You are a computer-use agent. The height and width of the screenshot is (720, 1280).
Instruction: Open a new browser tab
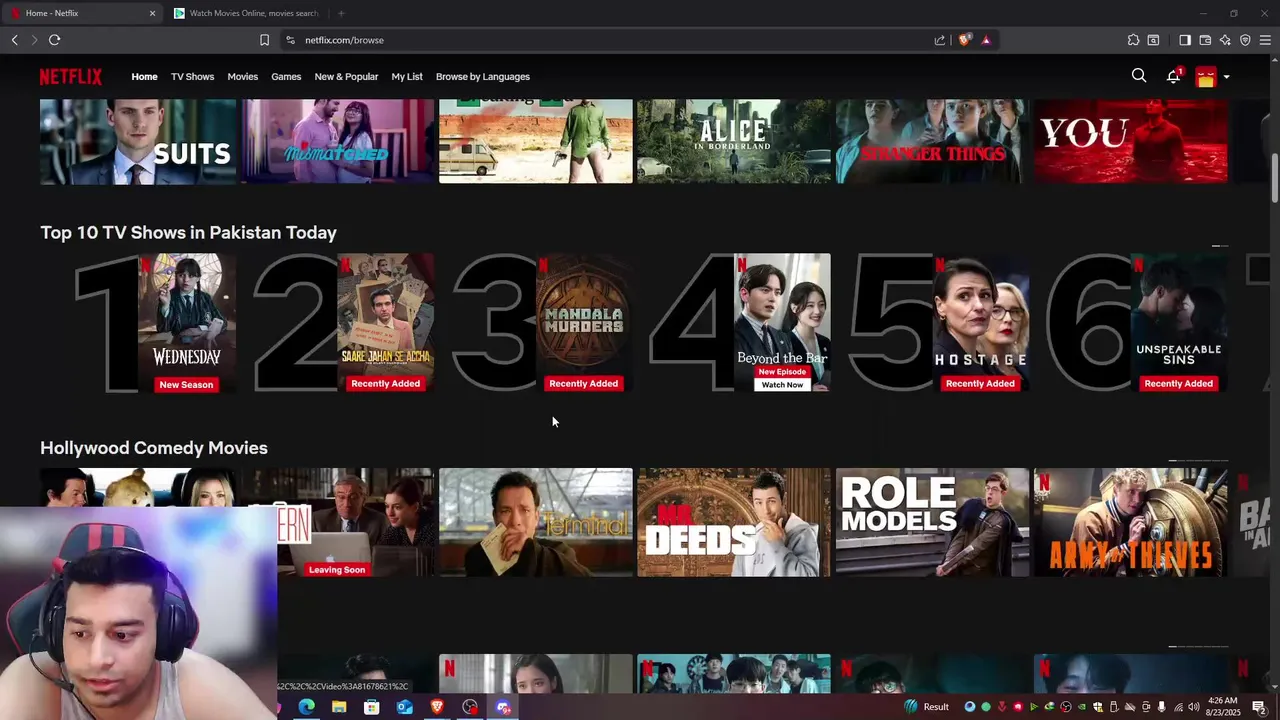tap(341, 13)
